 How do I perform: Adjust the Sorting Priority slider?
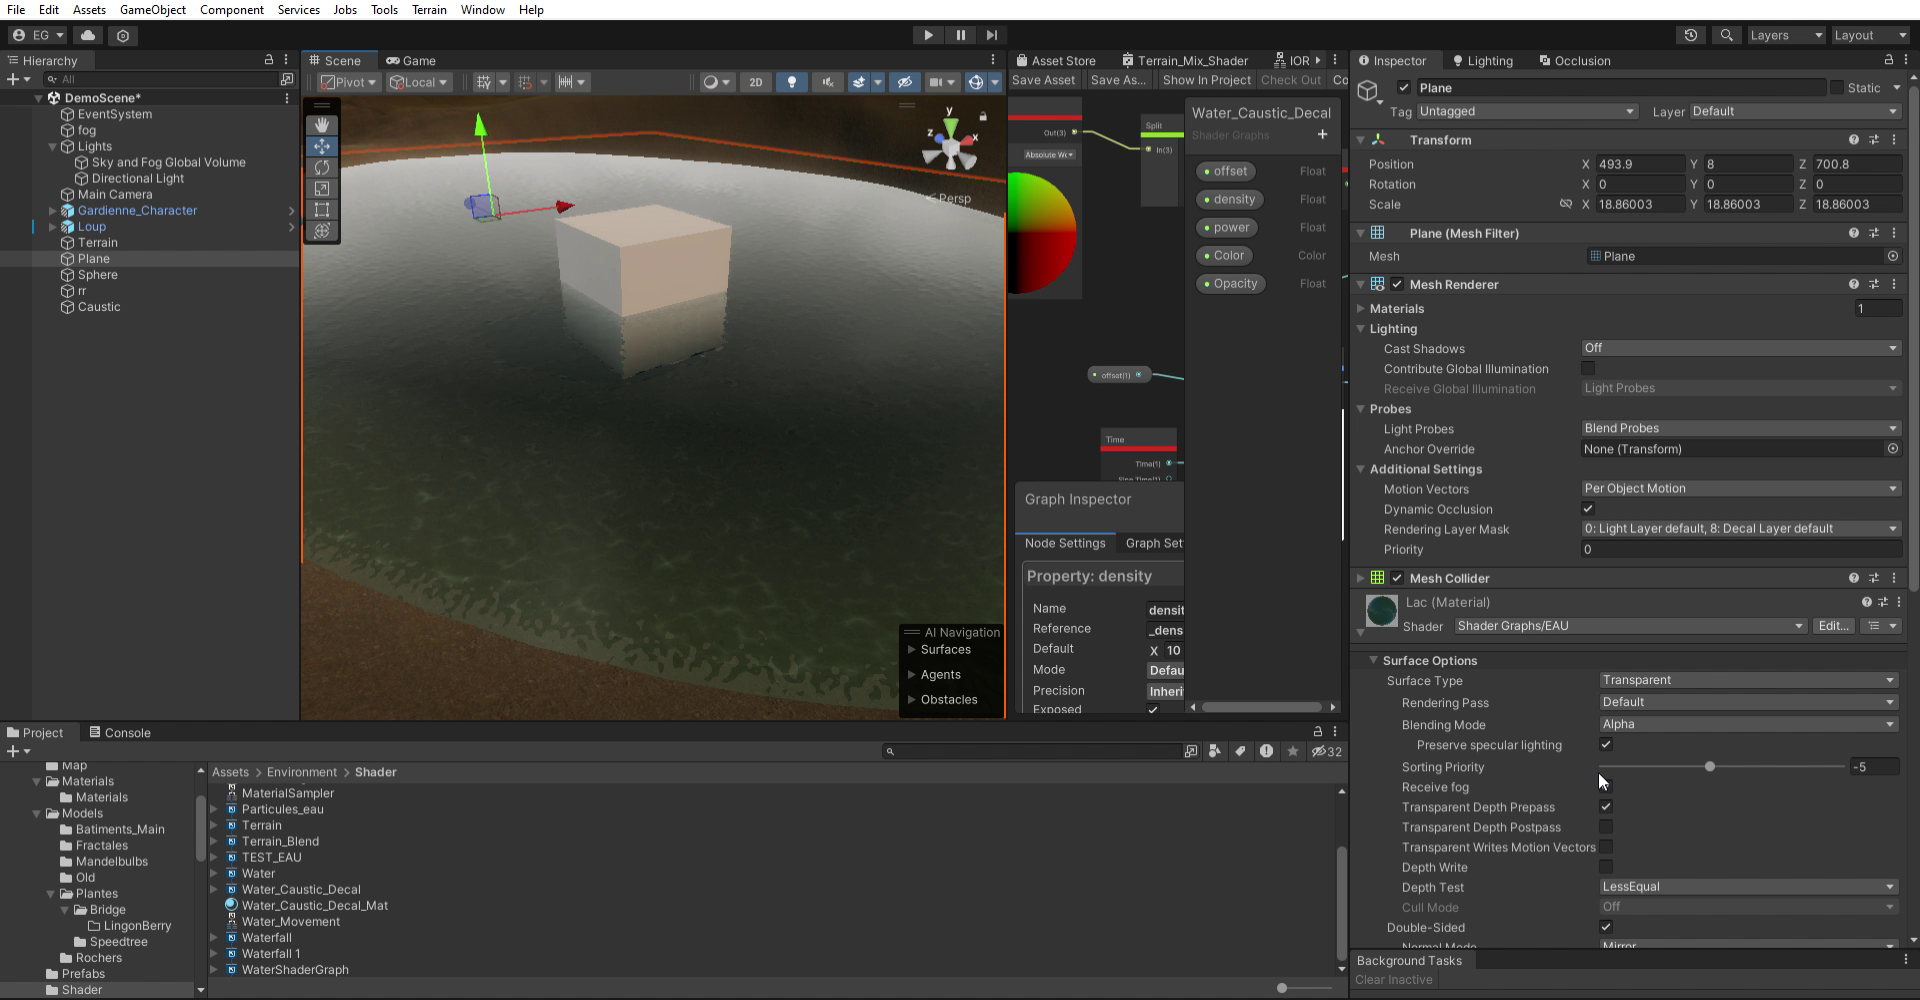point(1710,767)
